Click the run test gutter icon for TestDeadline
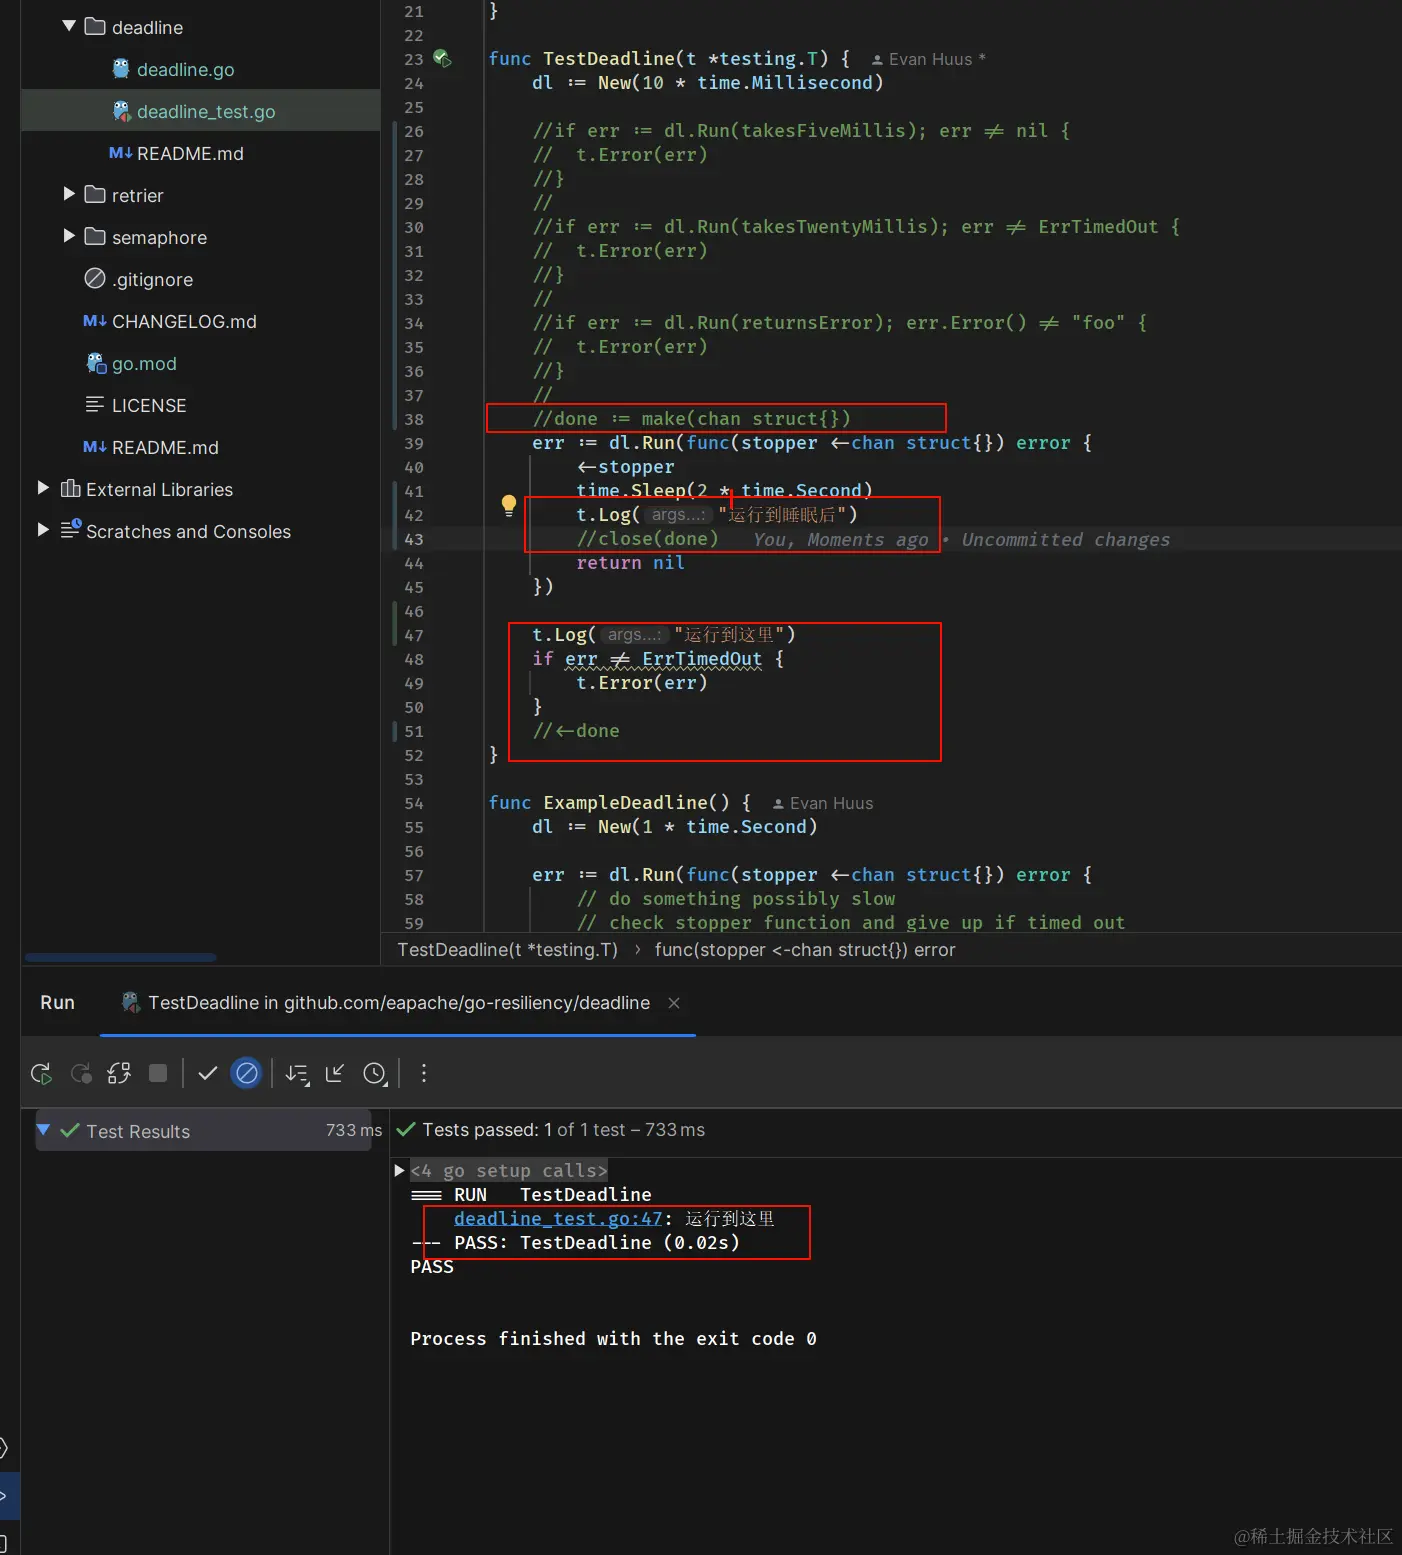1402x1555 pixels. tap(442, 59)
